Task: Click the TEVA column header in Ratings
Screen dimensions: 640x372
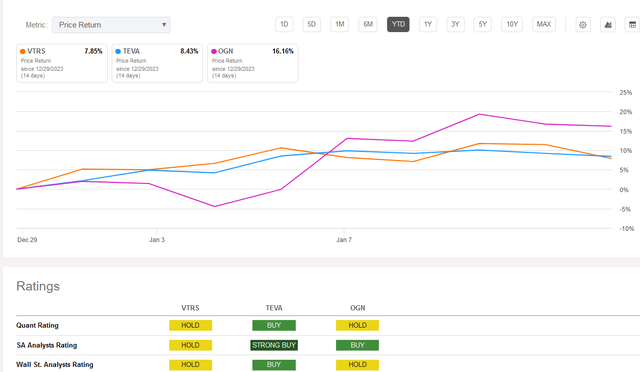Action: pyautogui.click(x=274, y=308)
